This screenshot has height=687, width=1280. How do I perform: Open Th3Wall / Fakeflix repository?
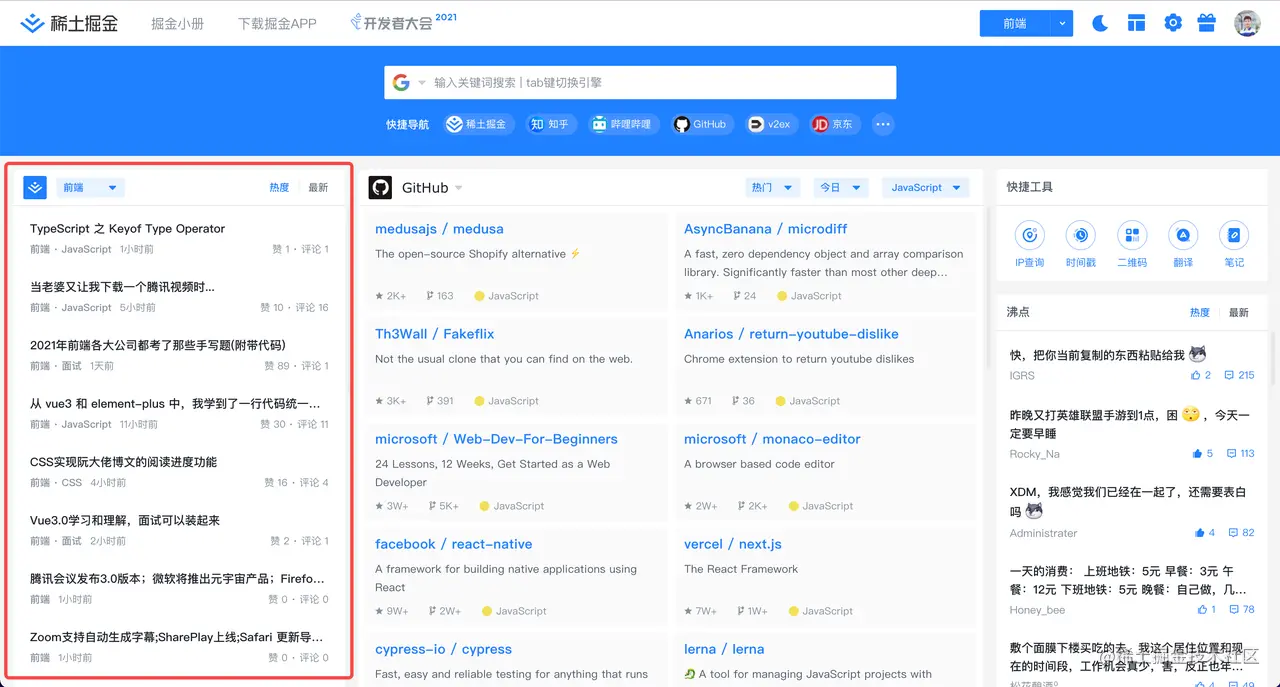click(x=435, y=334)
